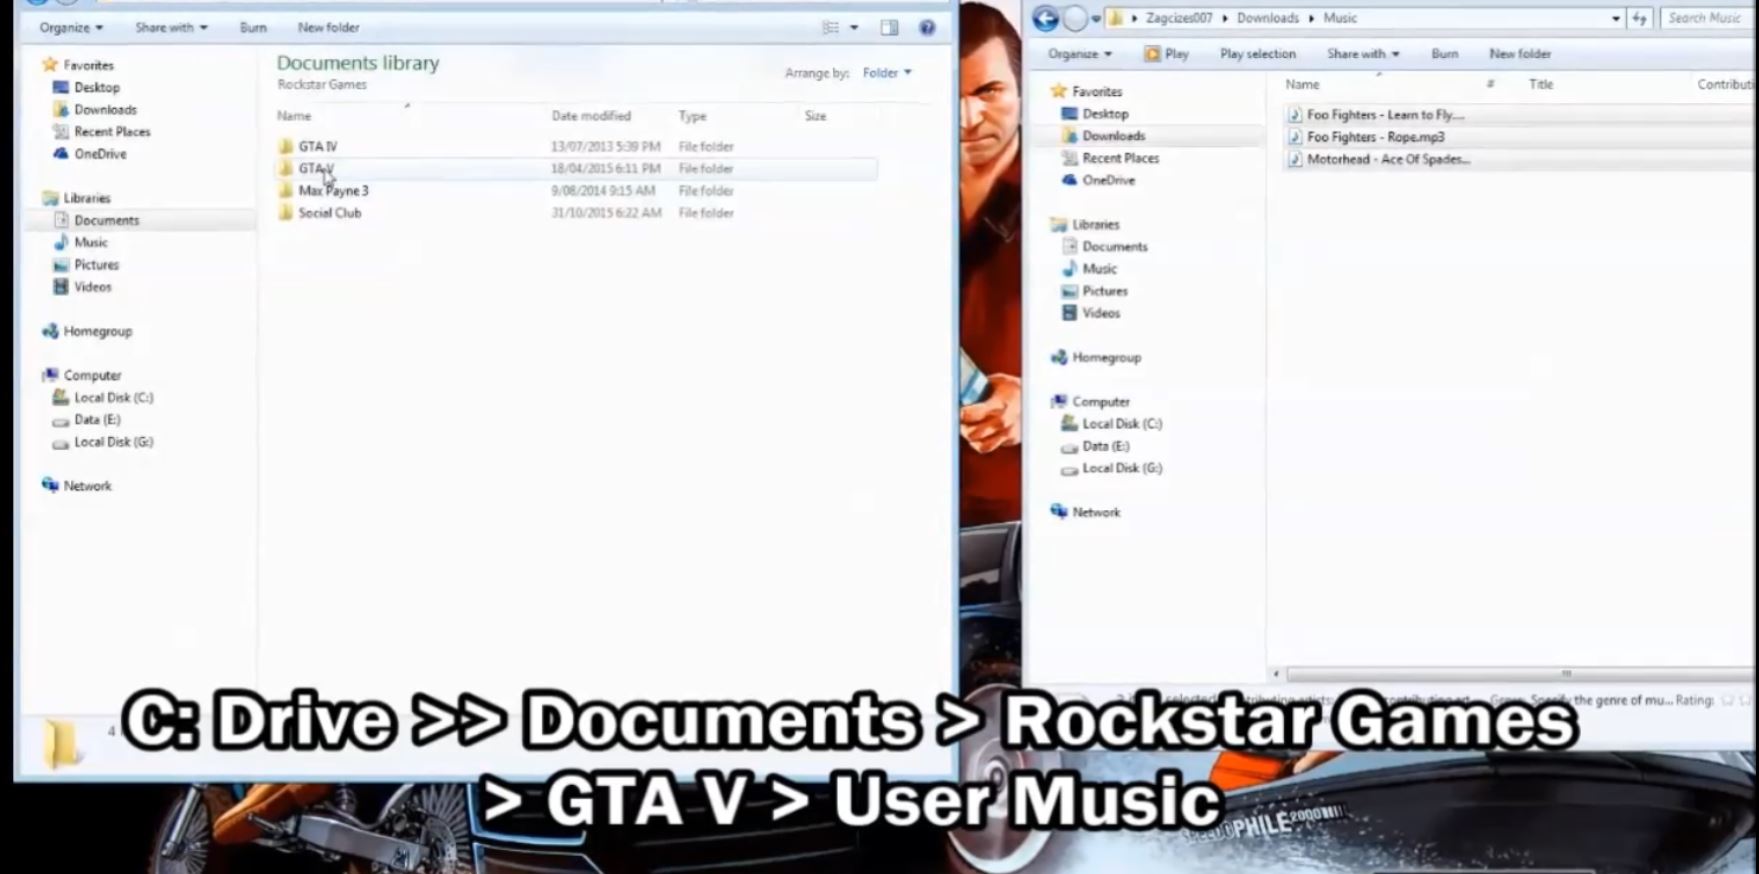Select Documents library in Documents window sidebar
Image resolution: width=1759 pixels, height=874 pixels.
[96, 220]
